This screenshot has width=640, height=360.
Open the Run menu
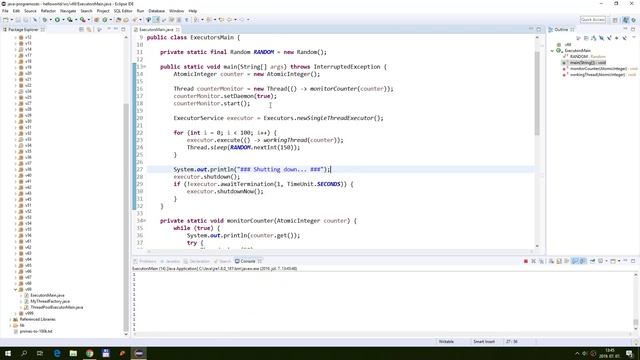point(140,11)
